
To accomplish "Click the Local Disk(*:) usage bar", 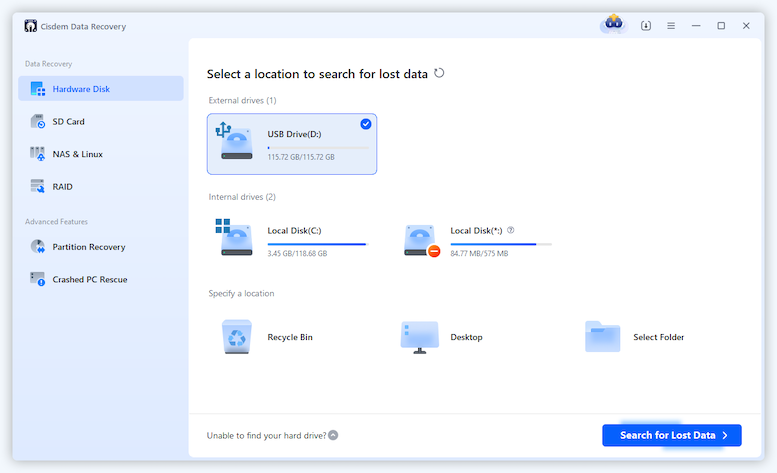I will [500, 244].
